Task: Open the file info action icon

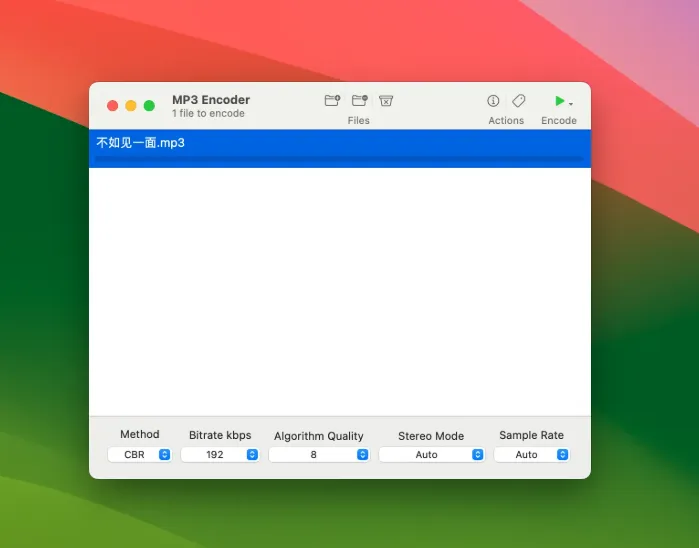Action: click(x=493, y=101)
